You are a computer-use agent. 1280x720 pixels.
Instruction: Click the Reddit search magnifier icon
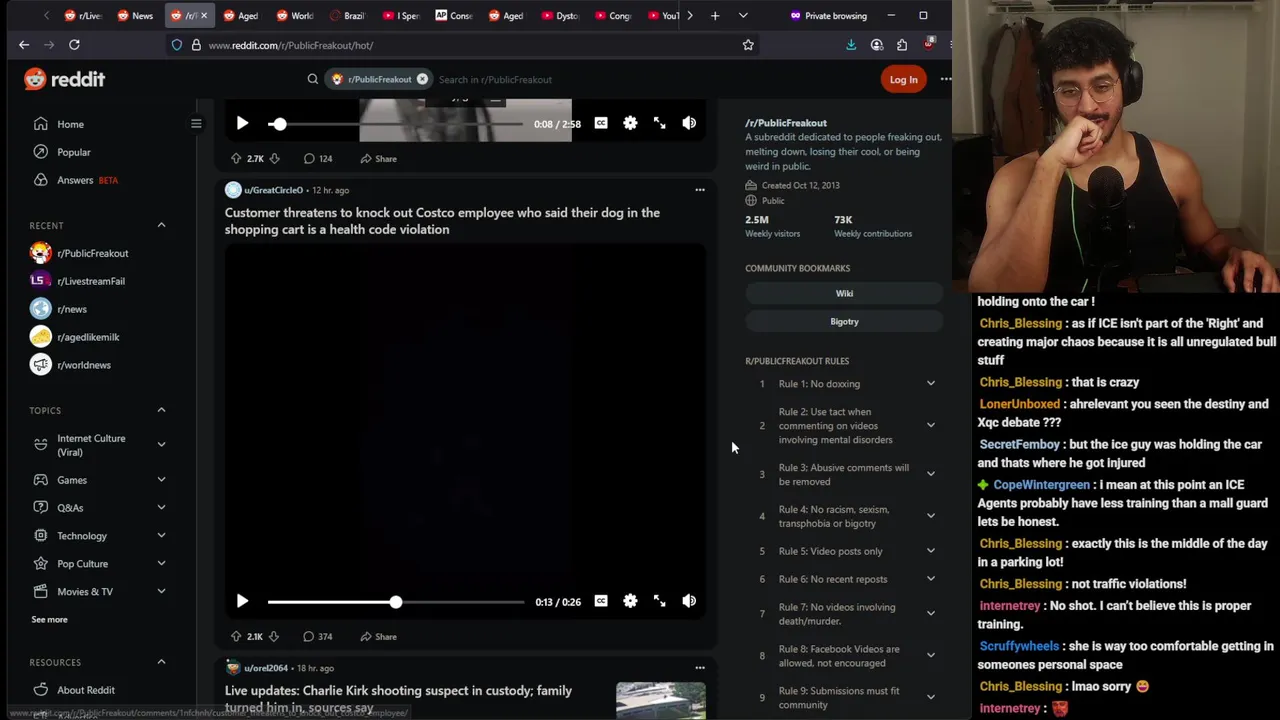(x=313, y=79)
